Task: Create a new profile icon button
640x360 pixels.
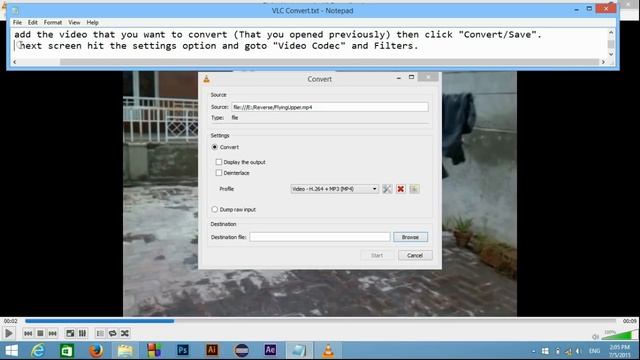Action: (414, 189)
